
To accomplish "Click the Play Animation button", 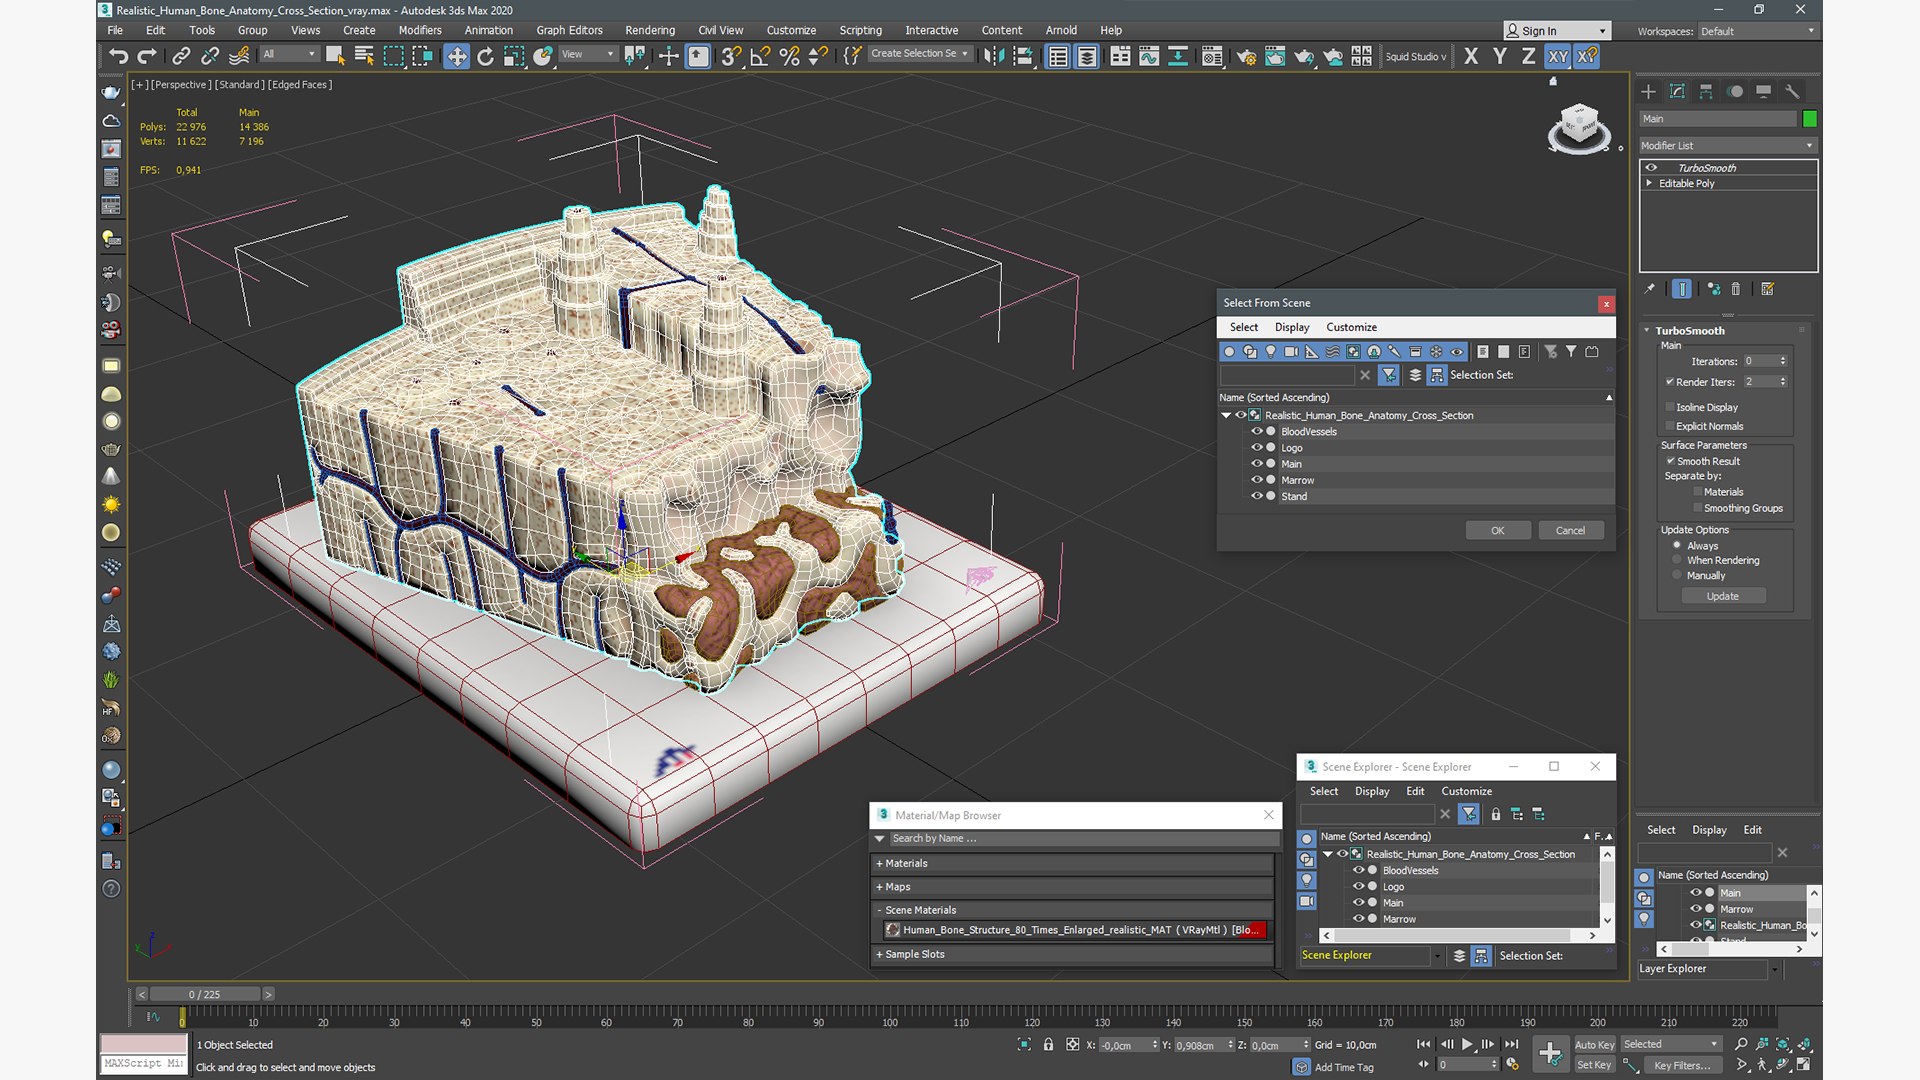I will (1467, 1044).
